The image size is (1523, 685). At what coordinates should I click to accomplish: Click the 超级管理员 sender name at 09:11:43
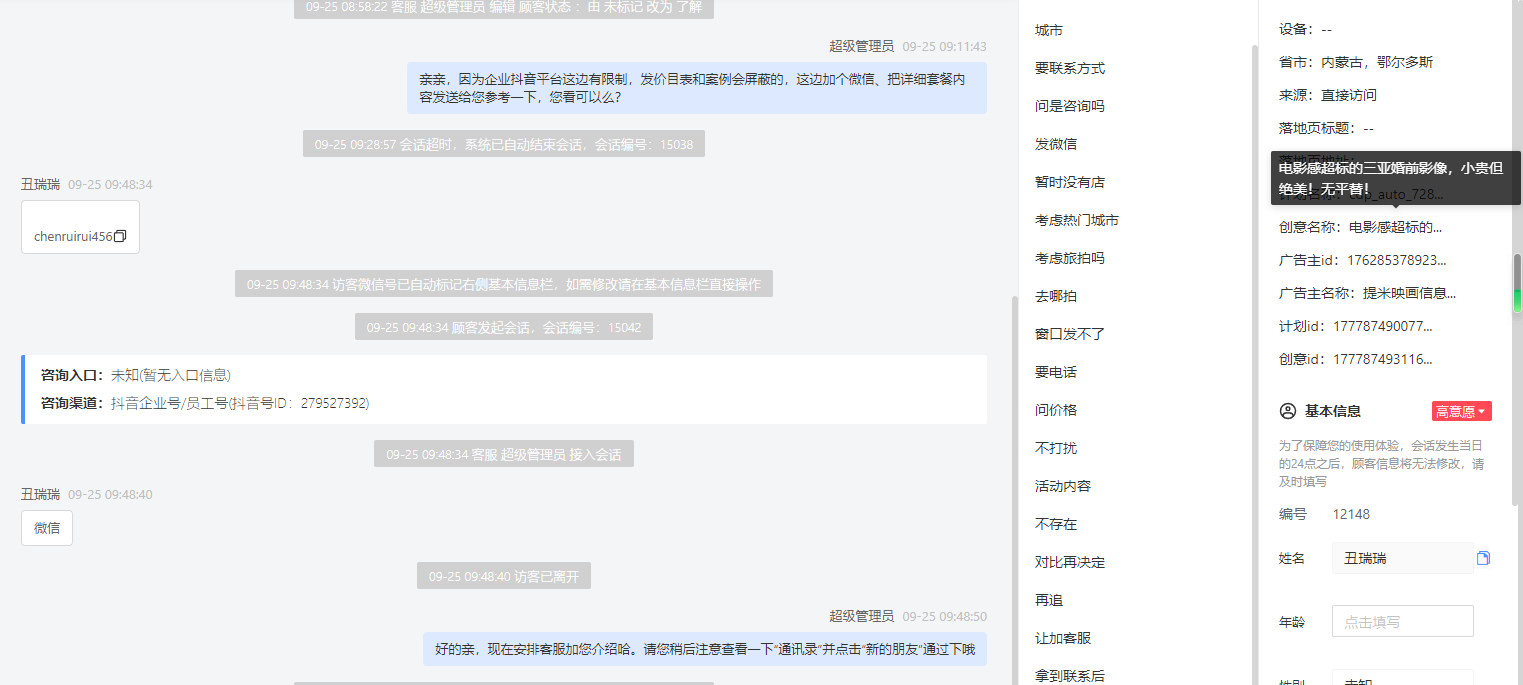861,46
